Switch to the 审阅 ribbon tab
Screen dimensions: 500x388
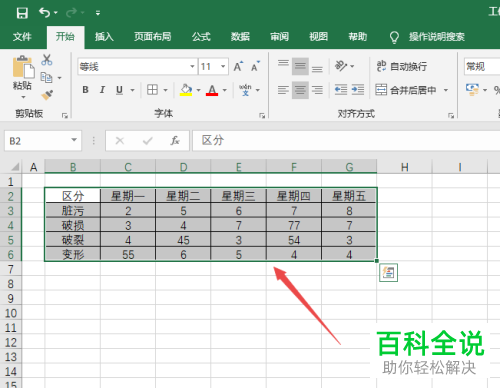279,36
